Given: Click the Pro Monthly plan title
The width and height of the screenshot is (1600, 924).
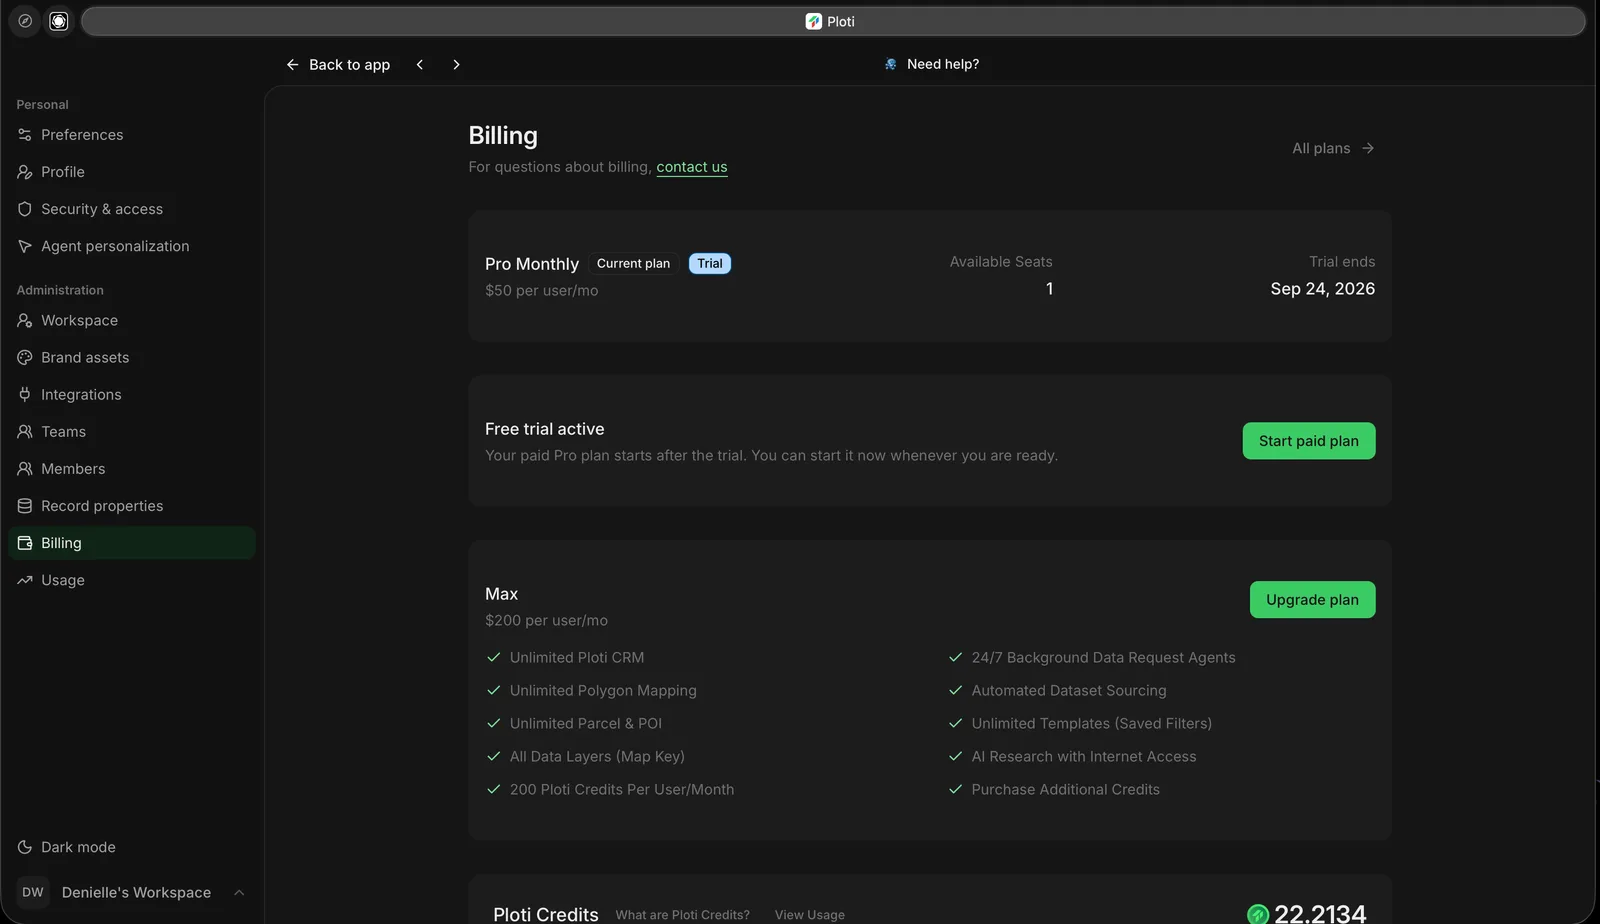Looking at the screenshot, I should point(532,264).
